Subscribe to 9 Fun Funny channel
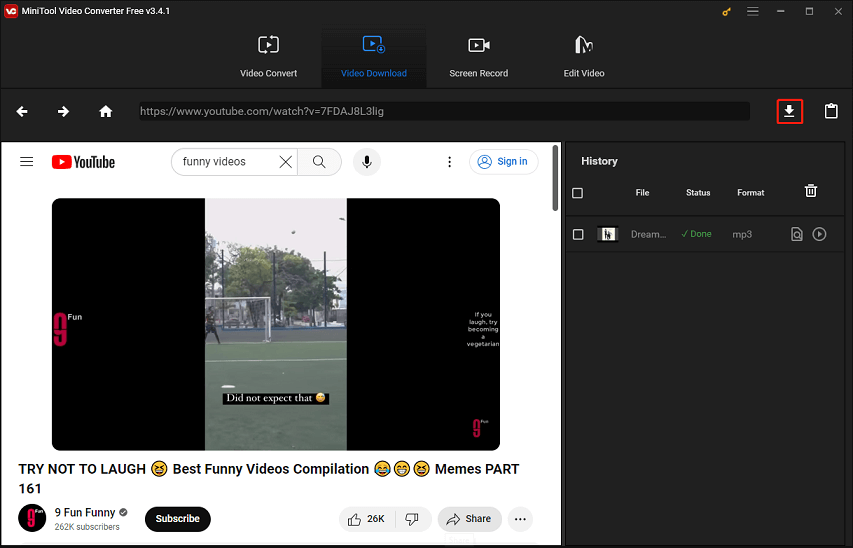Image resolution: width=853 pixels, height=548 pixels. (177, 519)
